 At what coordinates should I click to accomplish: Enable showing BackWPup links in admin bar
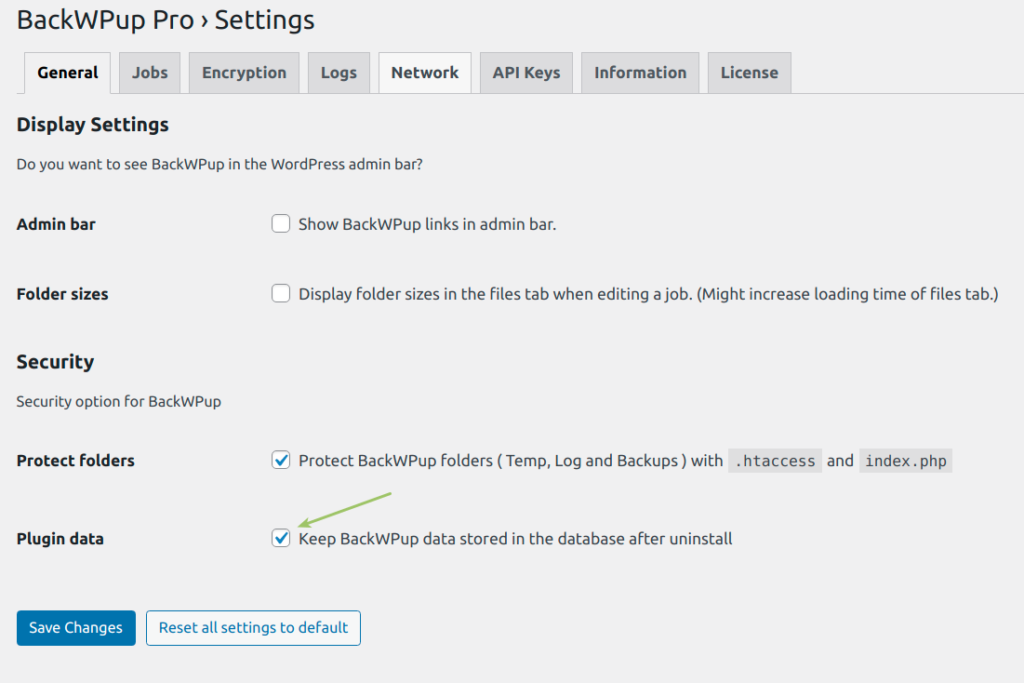pyautogui.click(x=281, y=223)
